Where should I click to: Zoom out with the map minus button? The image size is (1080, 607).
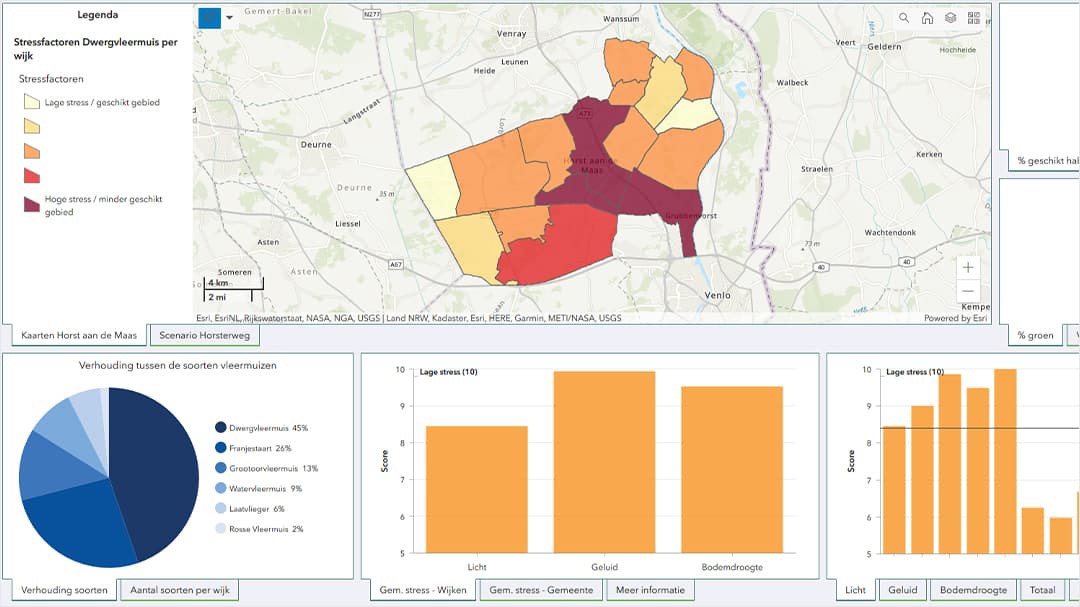968,291
